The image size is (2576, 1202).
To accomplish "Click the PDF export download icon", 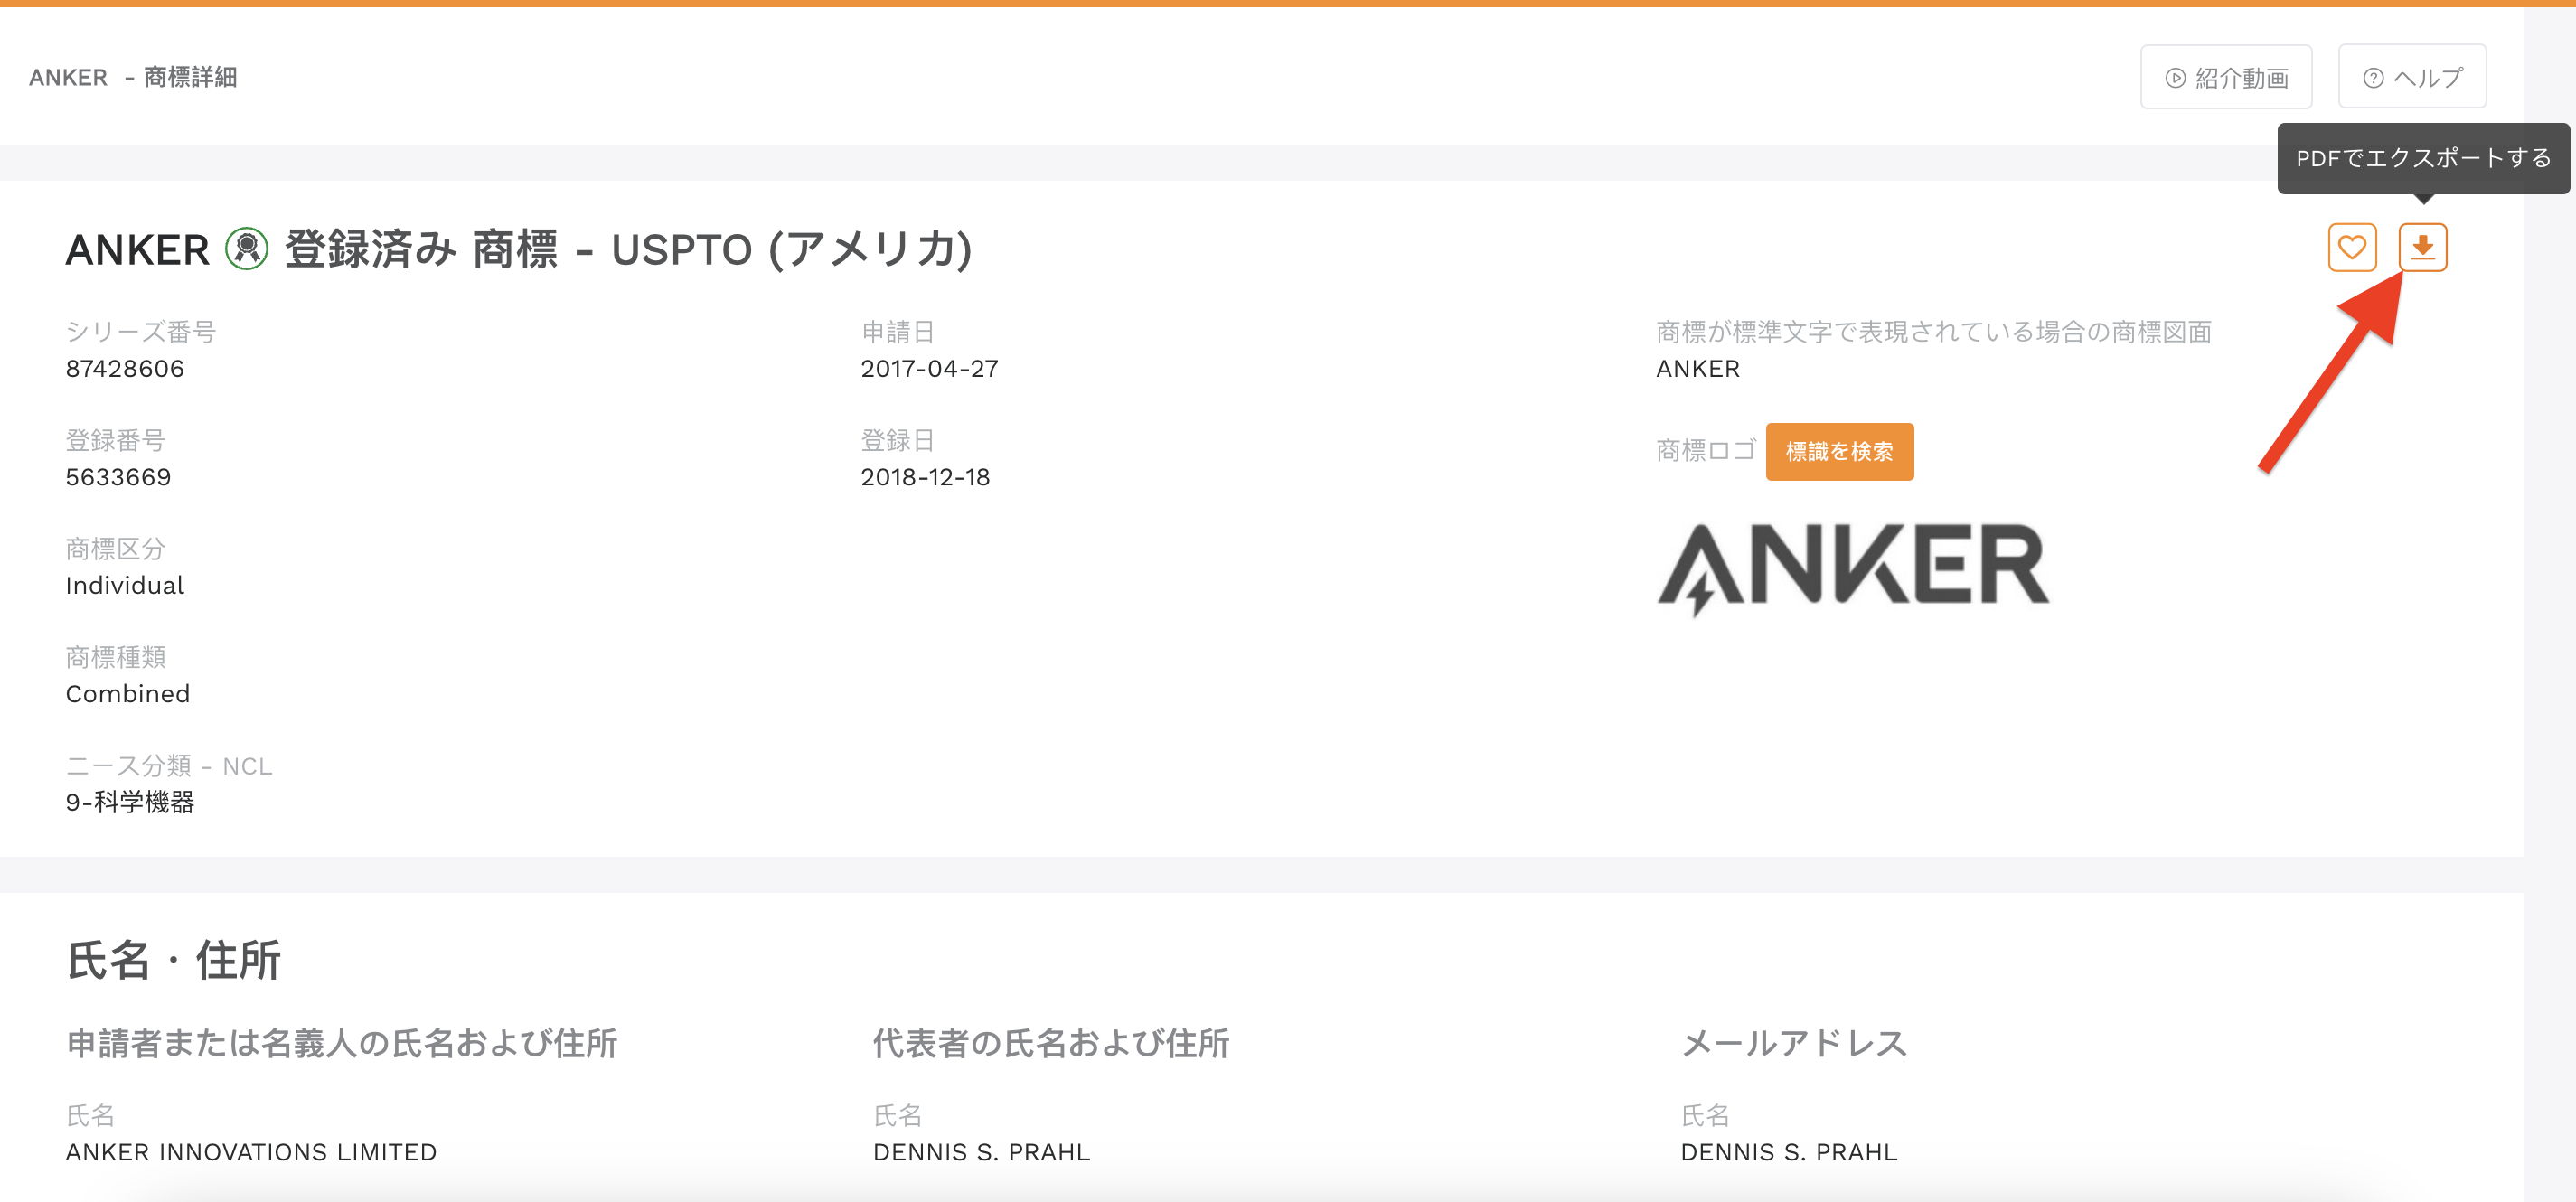I will 2422,247.
